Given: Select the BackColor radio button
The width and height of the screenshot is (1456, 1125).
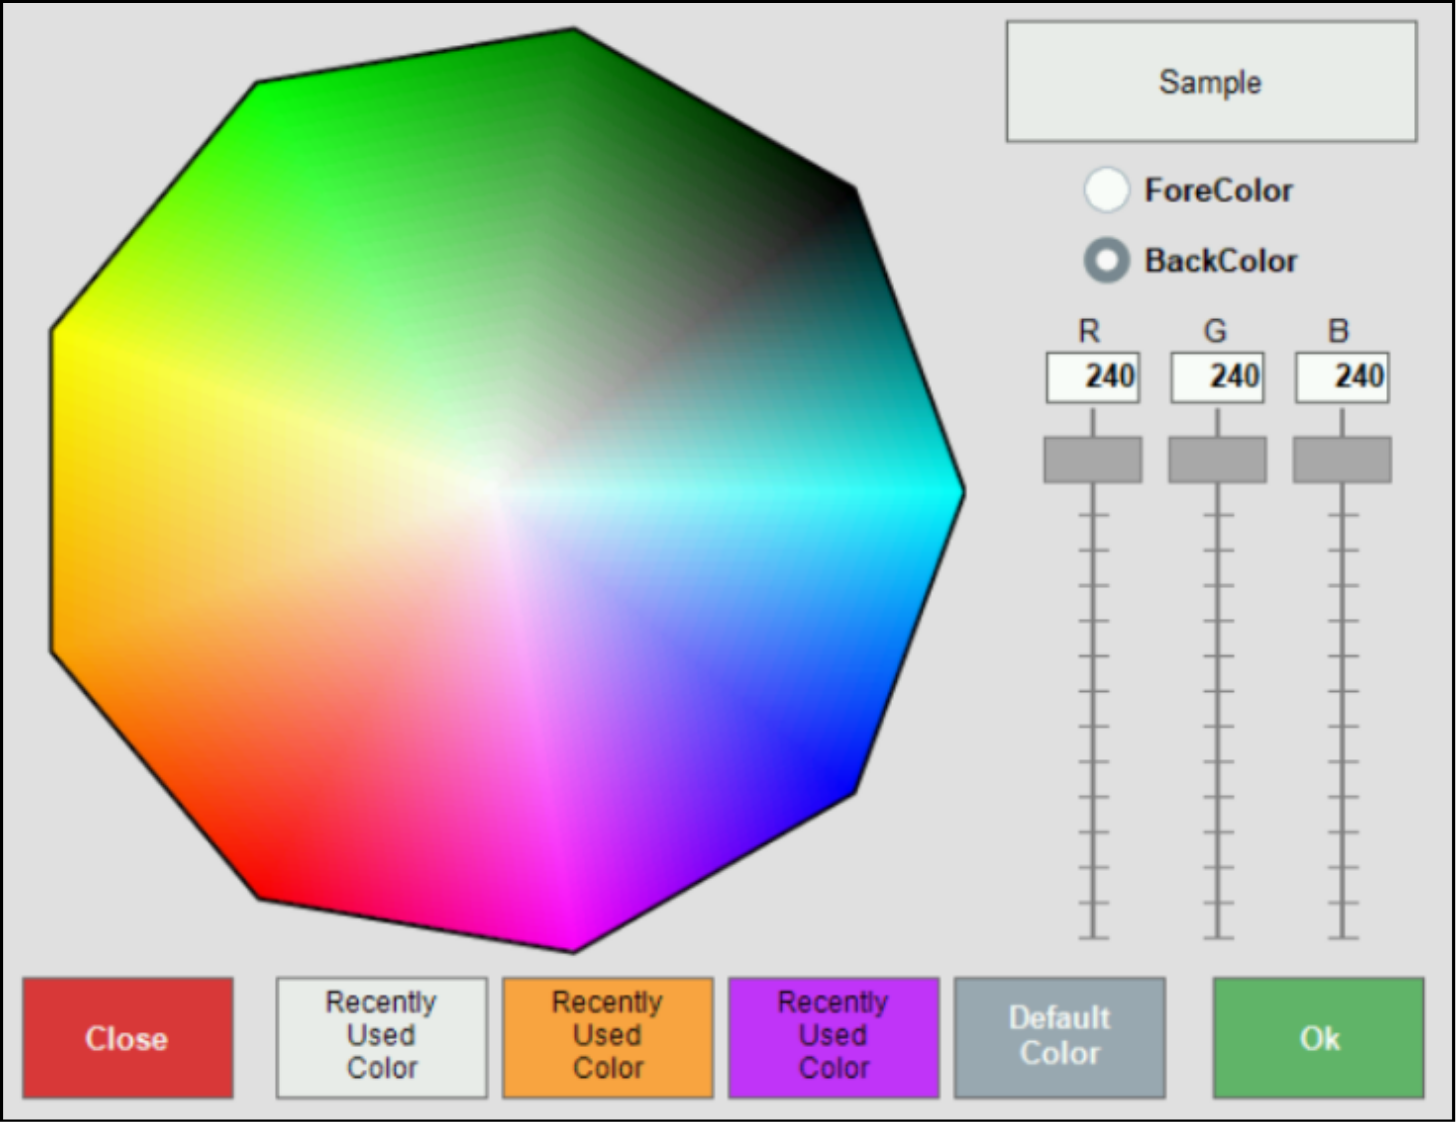Looking at the screenshot, I should point(1107,260).
